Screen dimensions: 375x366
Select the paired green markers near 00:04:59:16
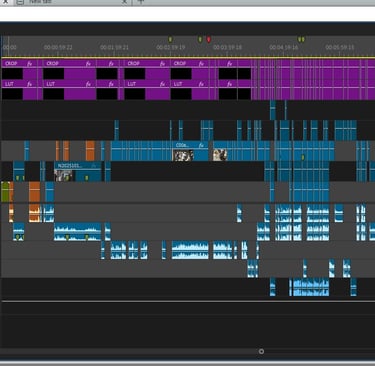301,40
